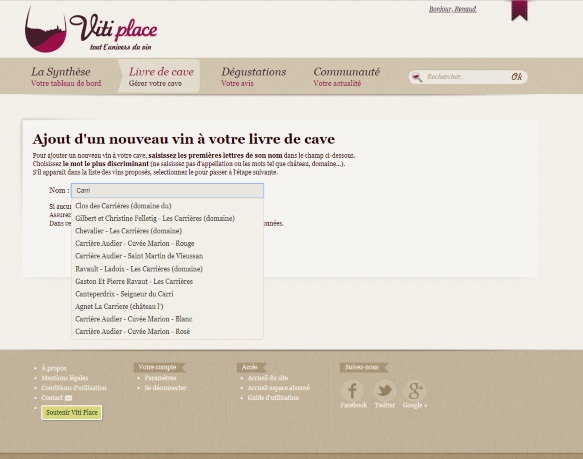The image size is (583, 459).
Task: Switch to the Dégustations tab
Action: pyautogui.click(x=254, y=76)
